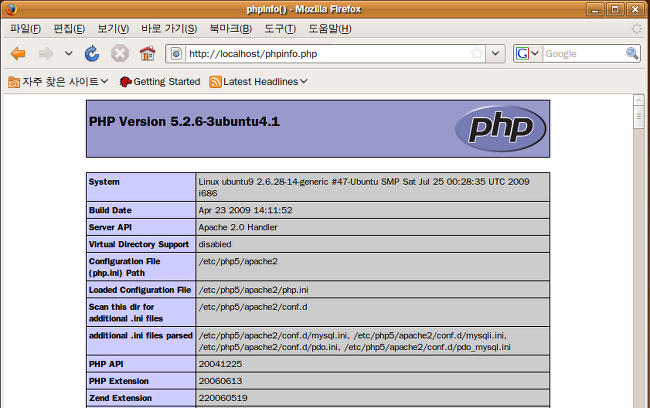The width and height of the screenshot is (650, 408).
Task: Close the Firefox window
Action: [x=635, y=9]
